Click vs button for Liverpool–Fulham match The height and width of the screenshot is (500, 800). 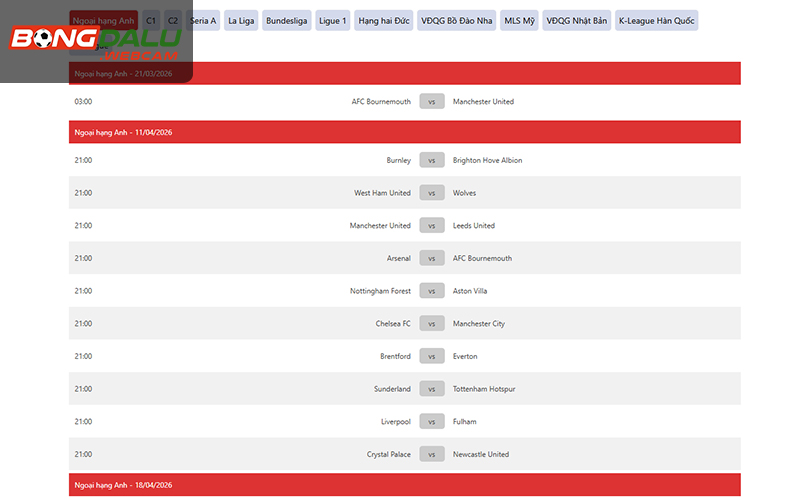432,422
